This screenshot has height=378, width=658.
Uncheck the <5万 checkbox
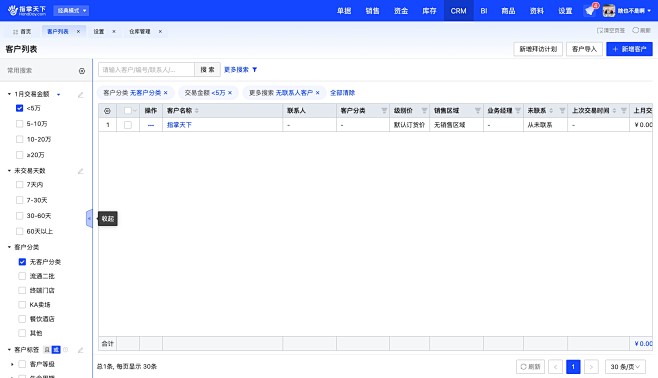coord(19,108)
